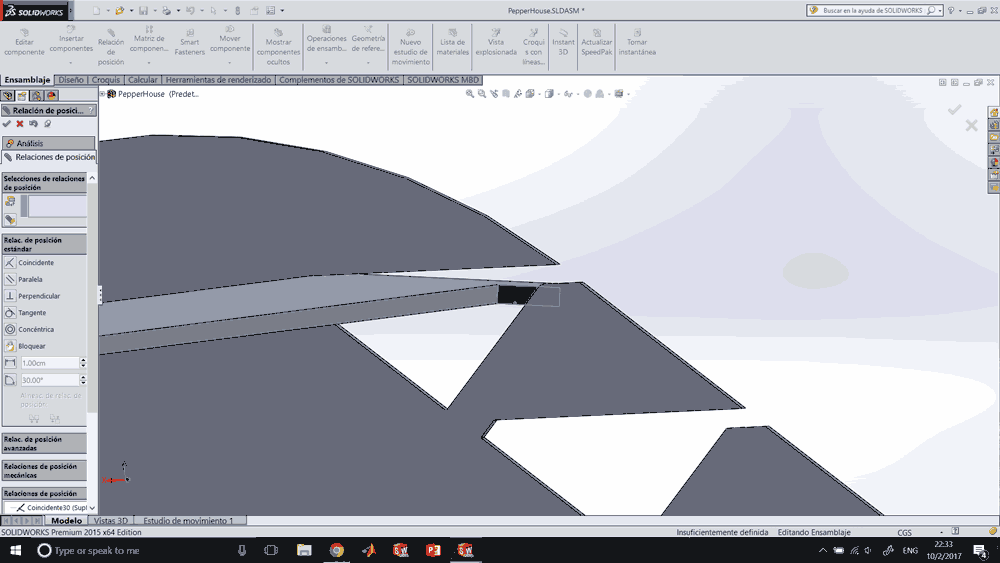
Task: Open the FeatureManager design tree tab icon
Action: click(8, 96)
